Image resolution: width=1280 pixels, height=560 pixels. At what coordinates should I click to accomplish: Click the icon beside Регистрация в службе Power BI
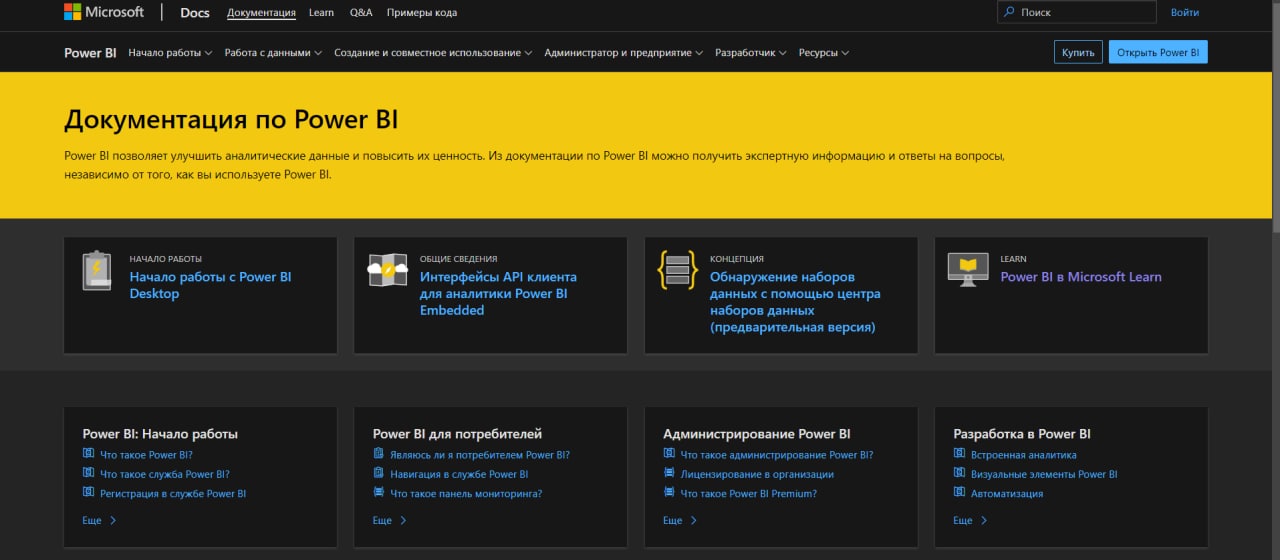point(88,493)
